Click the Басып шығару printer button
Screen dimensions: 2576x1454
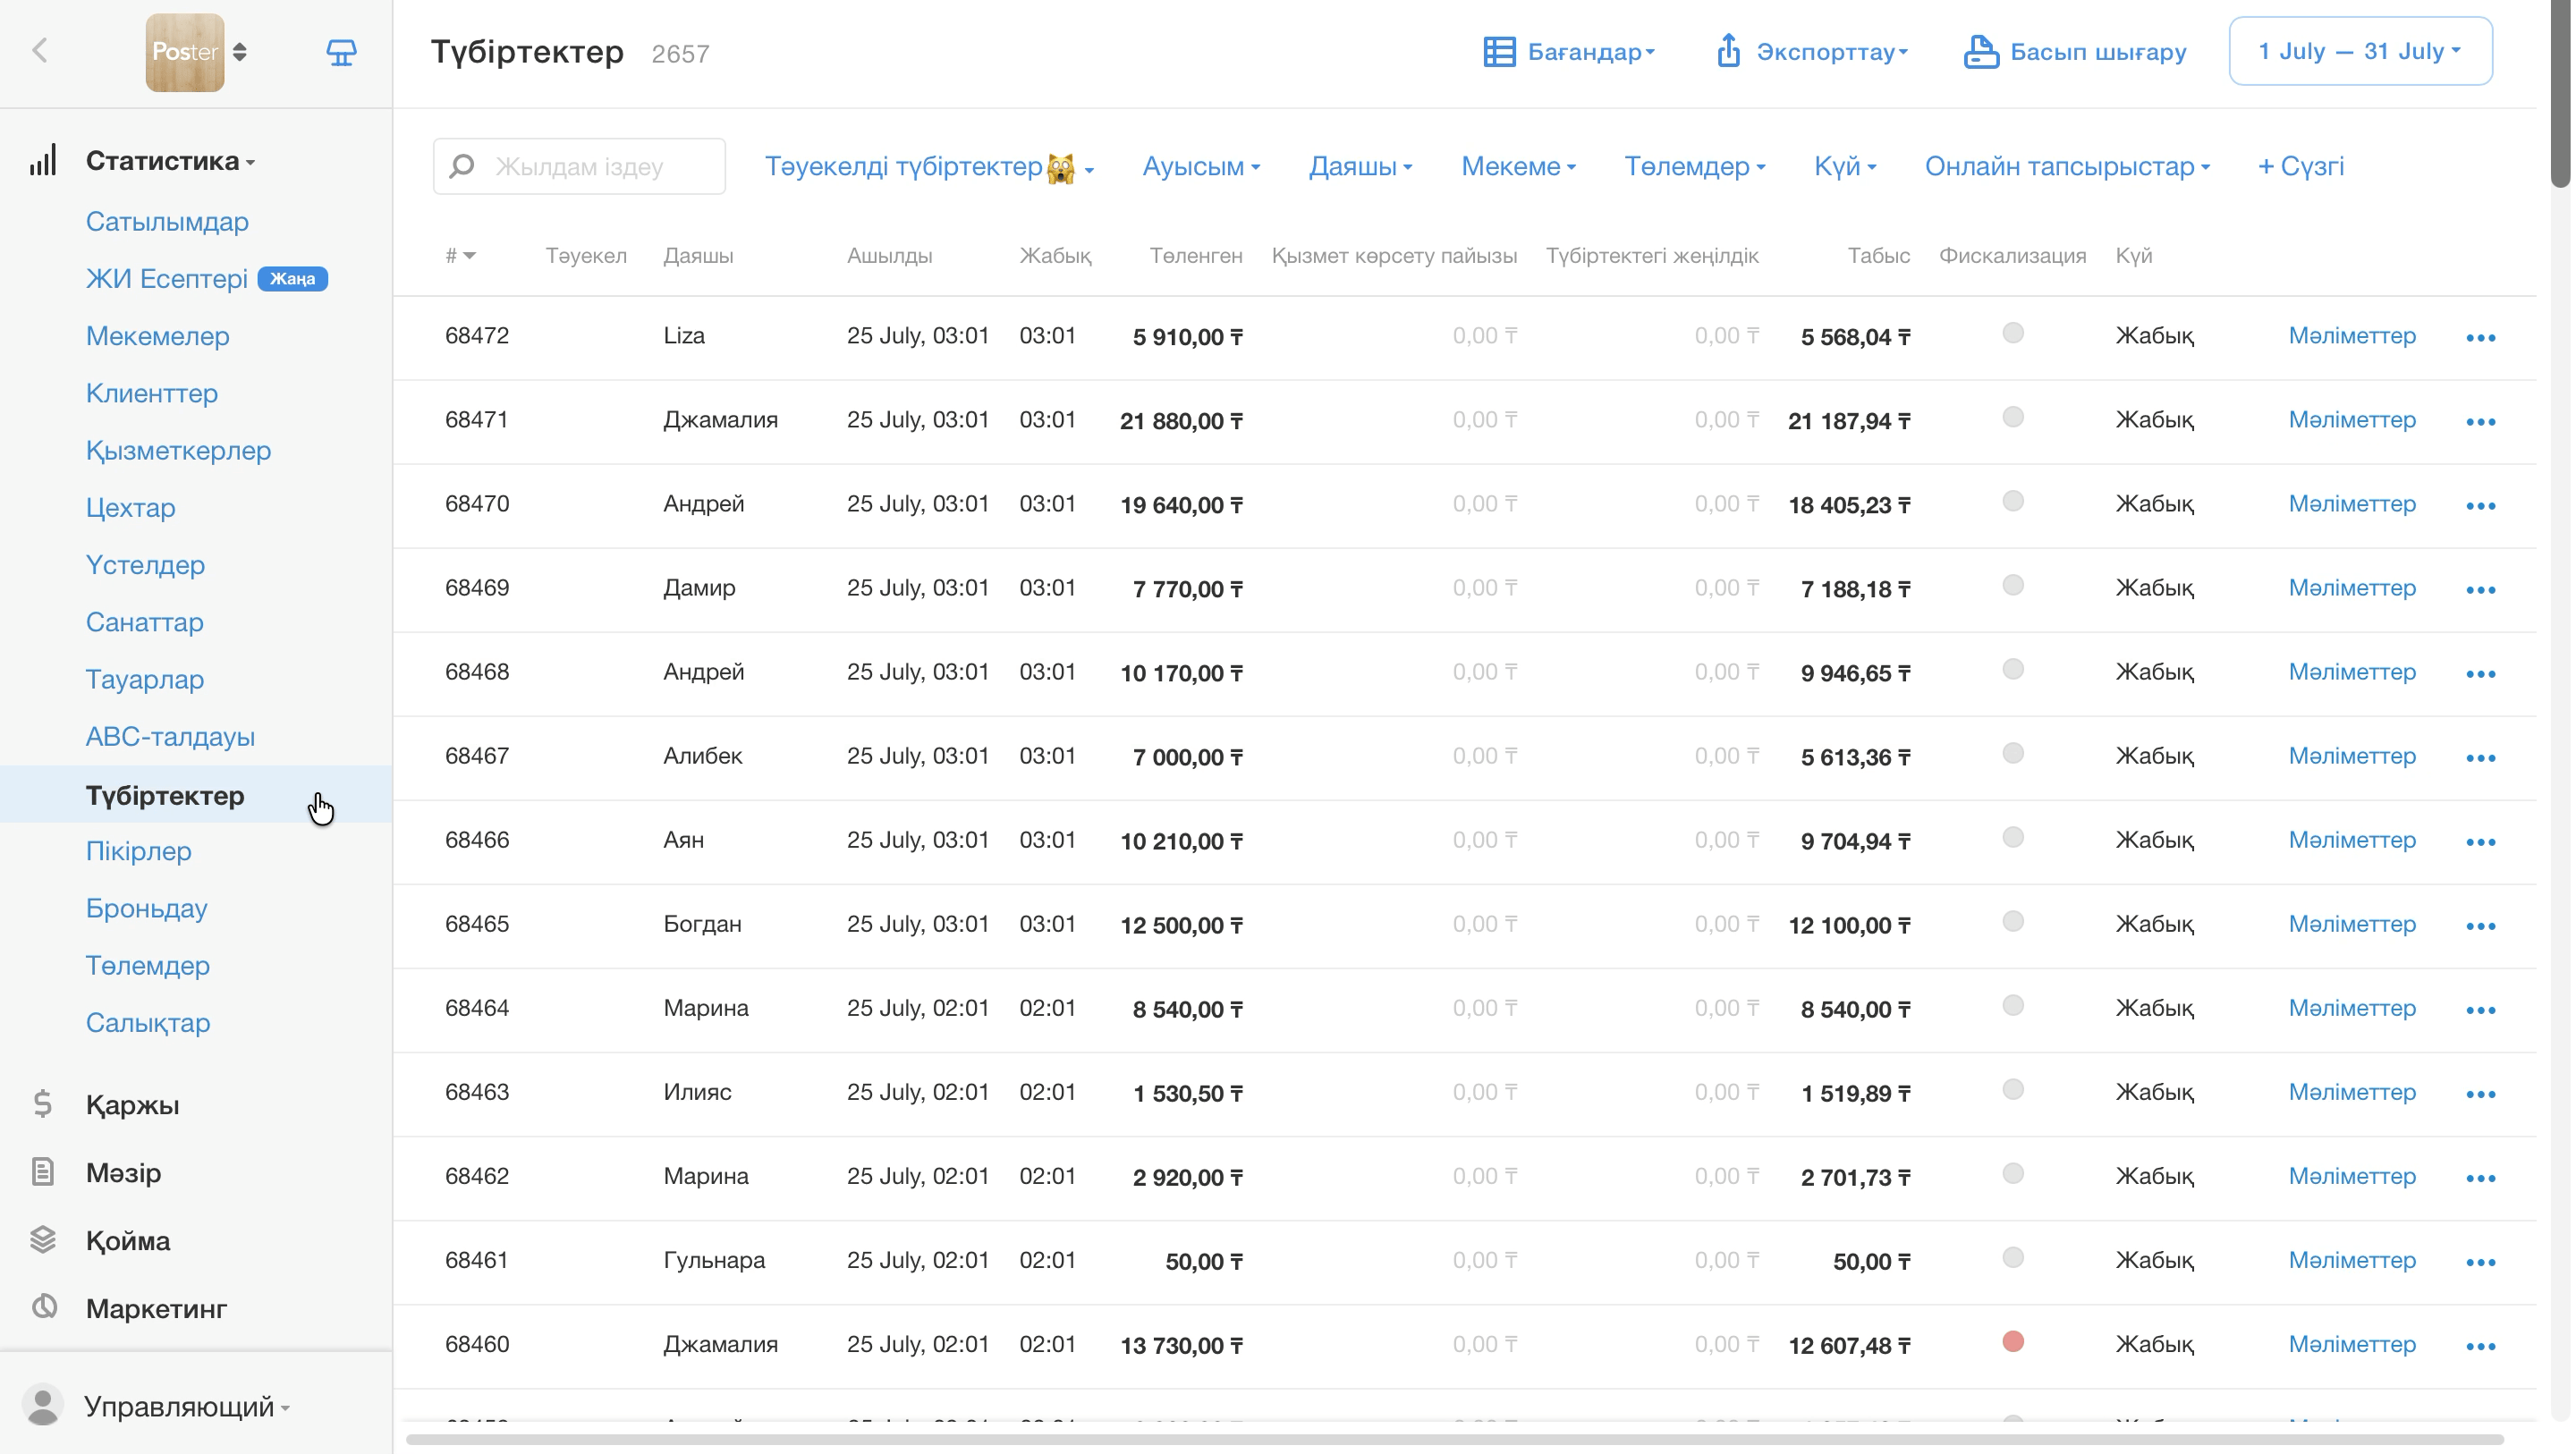(2075, 51)
